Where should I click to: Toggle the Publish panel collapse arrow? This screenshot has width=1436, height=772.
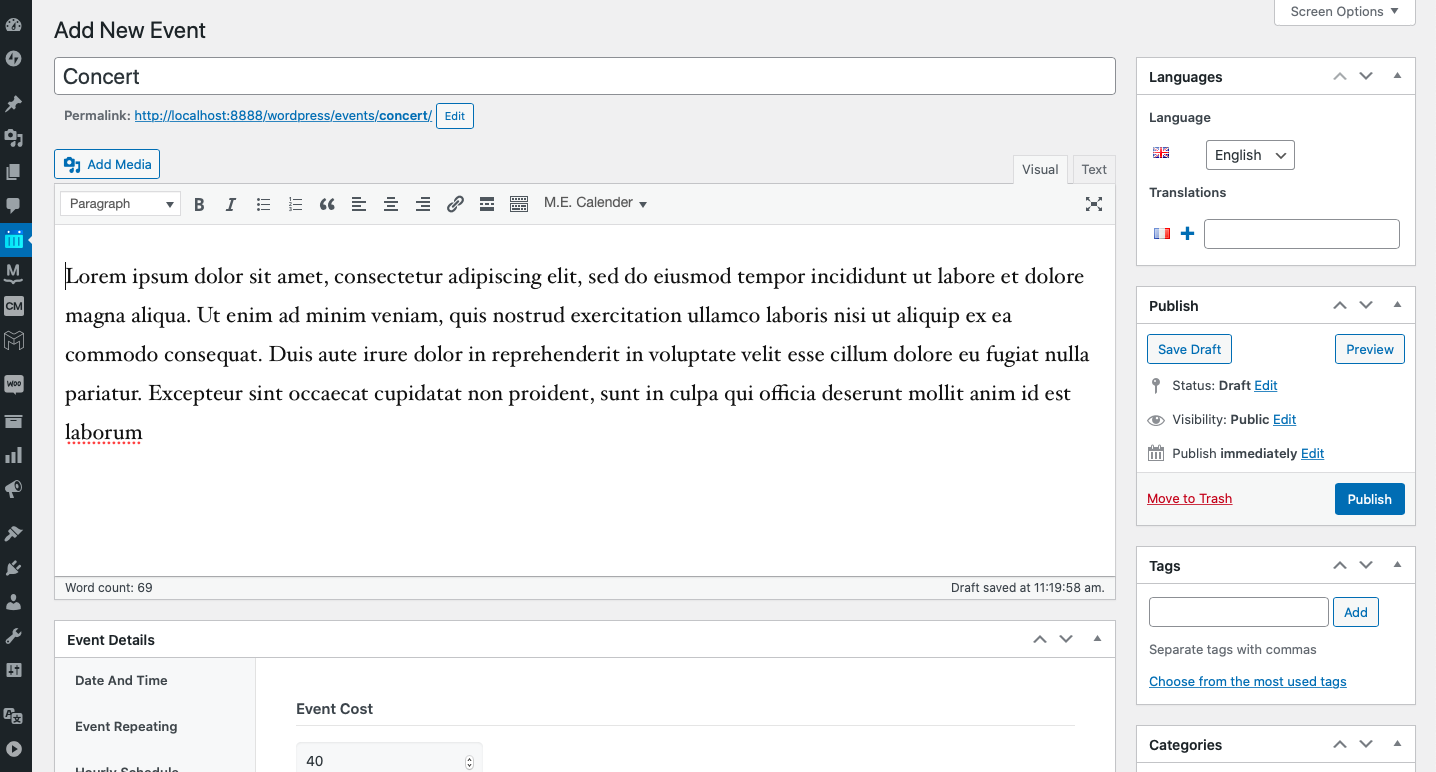pos(1397,306)
